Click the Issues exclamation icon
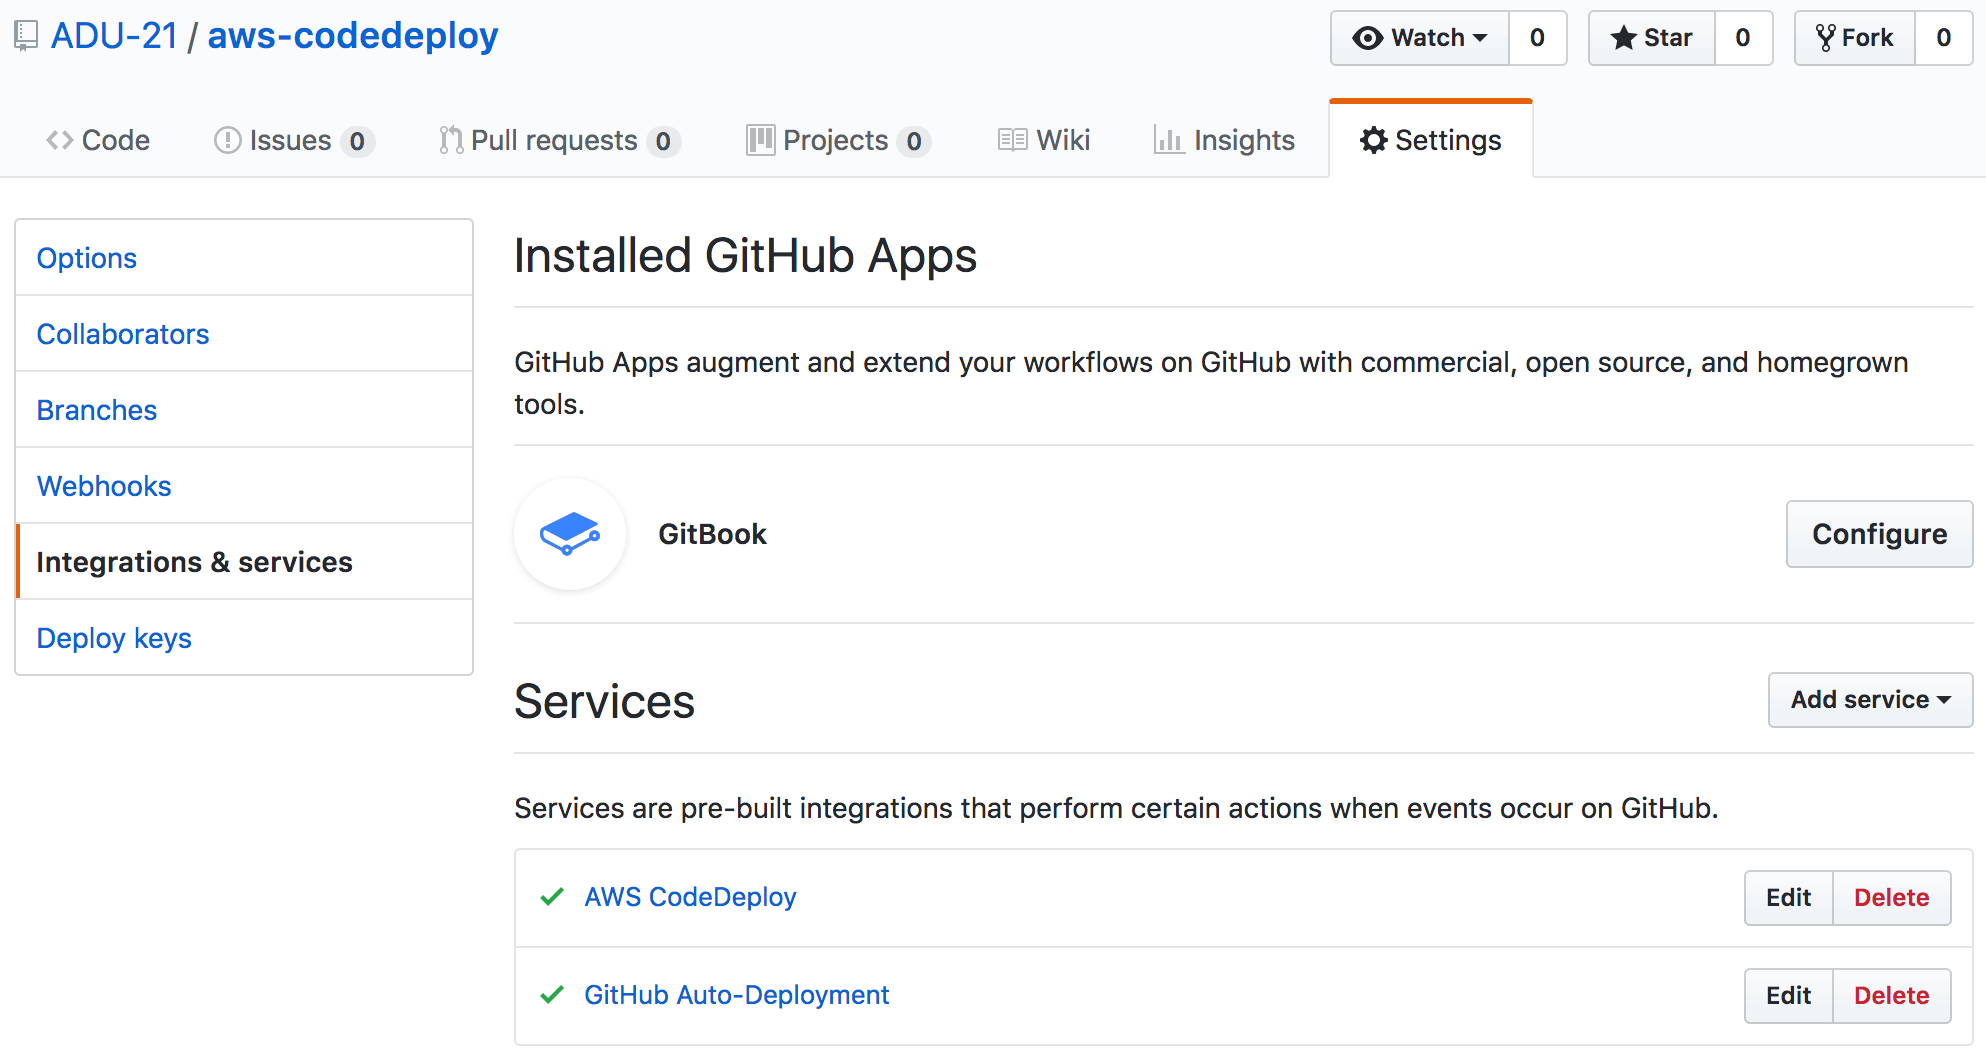Screen dimensions: 1986x1060 [x=228, y=140]
